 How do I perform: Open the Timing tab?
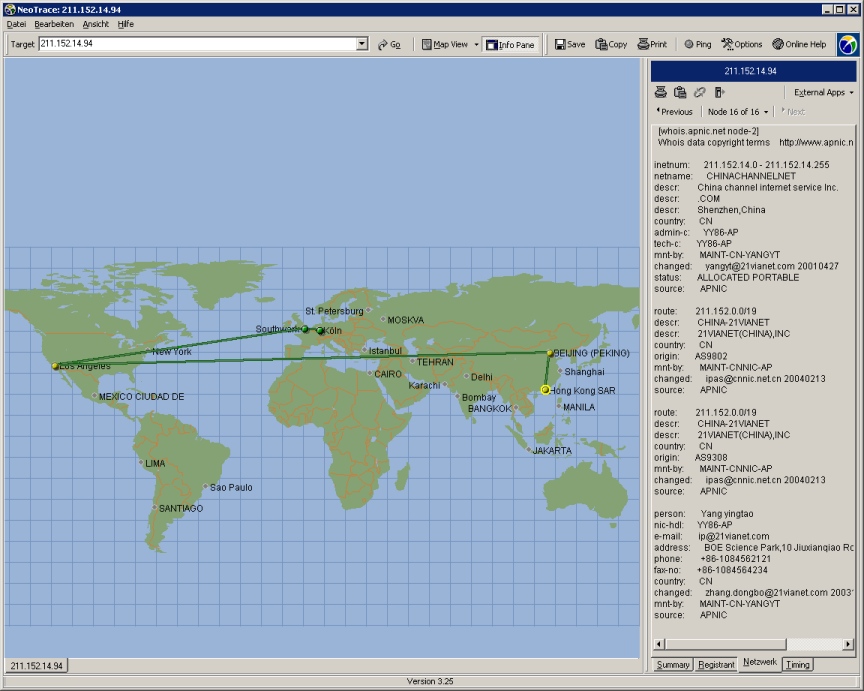pyautogui.click(x=798, y=664)
